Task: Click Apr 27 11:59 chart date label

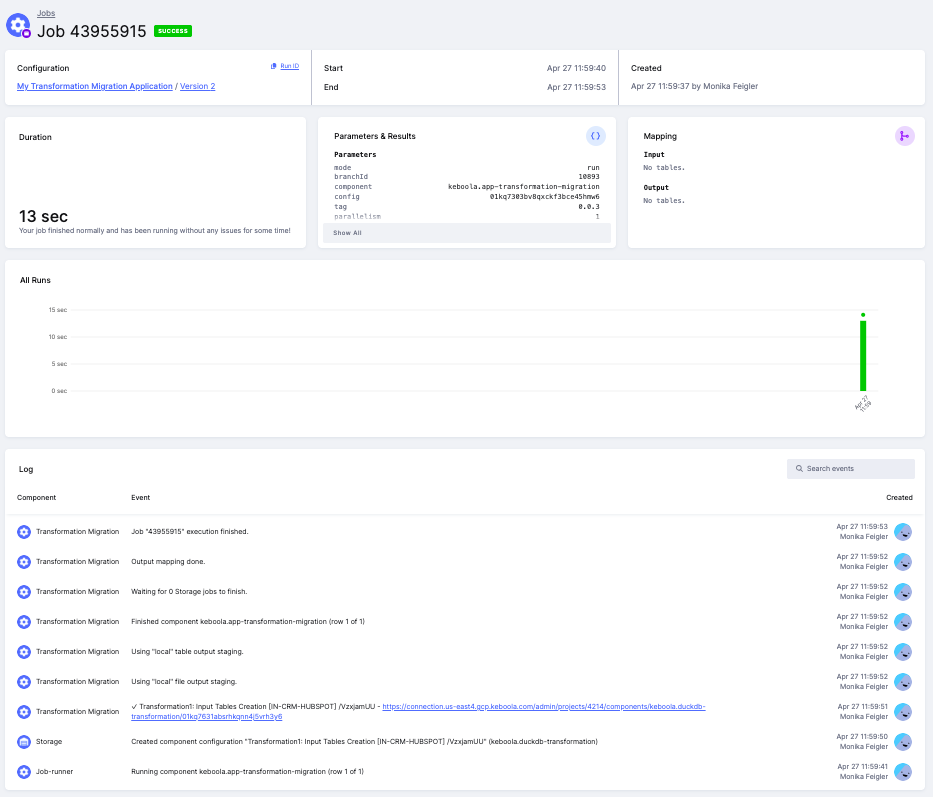Action: (863, 403)
